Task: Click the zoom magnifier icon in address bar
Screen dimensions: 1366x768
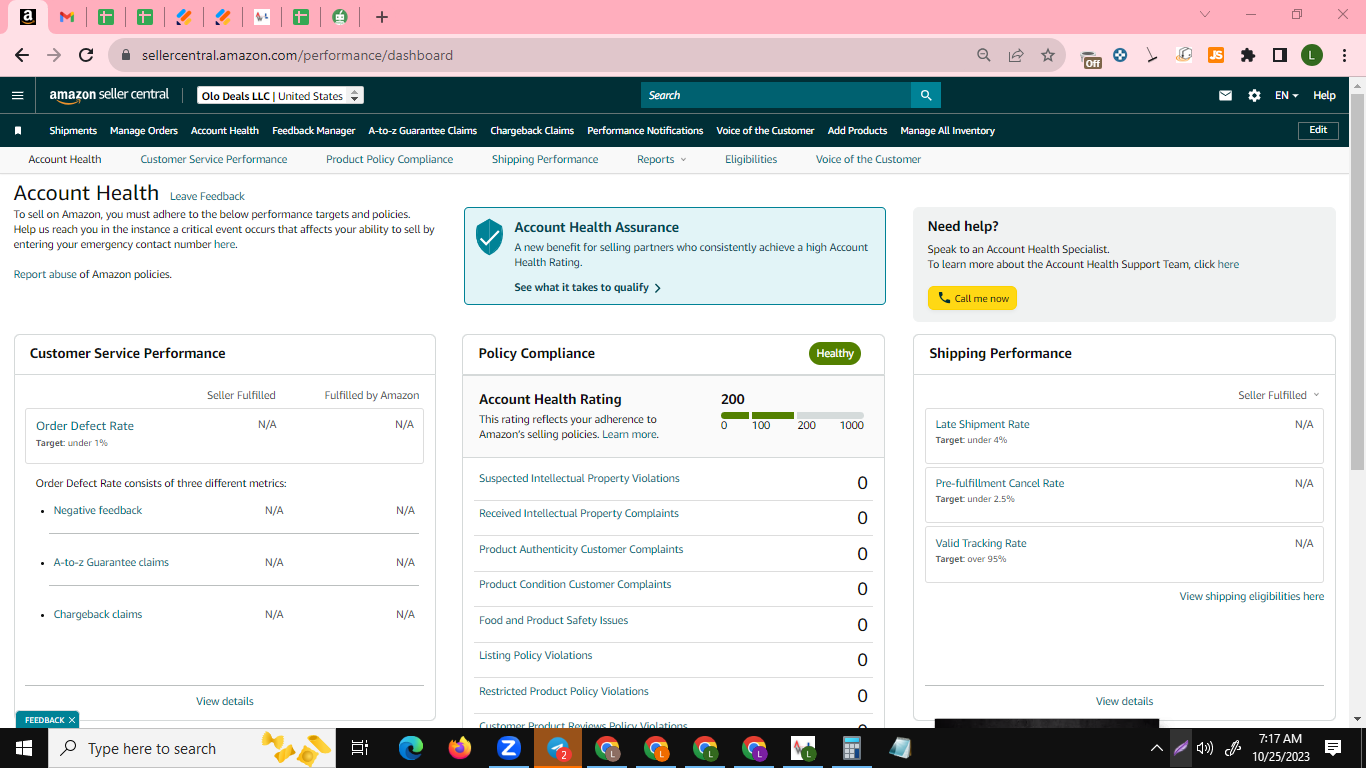Action: click(x=984, y=55)
